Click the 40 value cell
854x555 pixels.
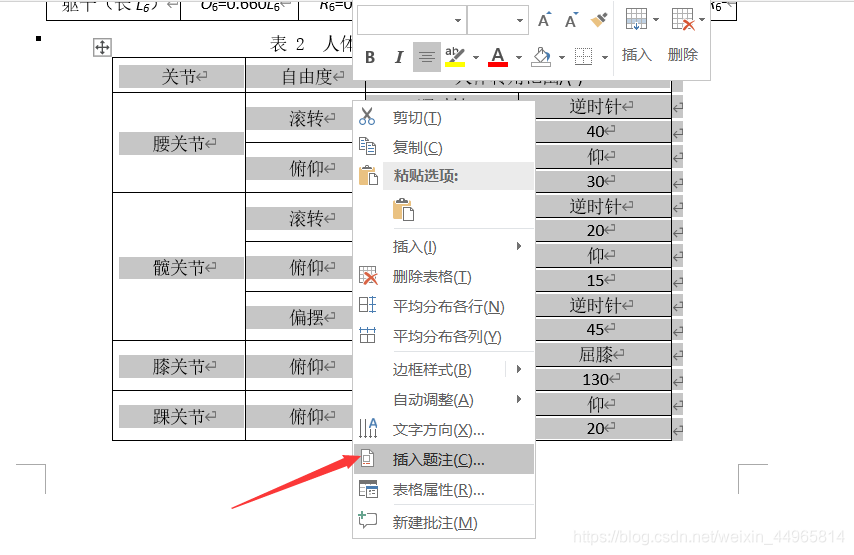pyautogui.click(x=602, y=131)
